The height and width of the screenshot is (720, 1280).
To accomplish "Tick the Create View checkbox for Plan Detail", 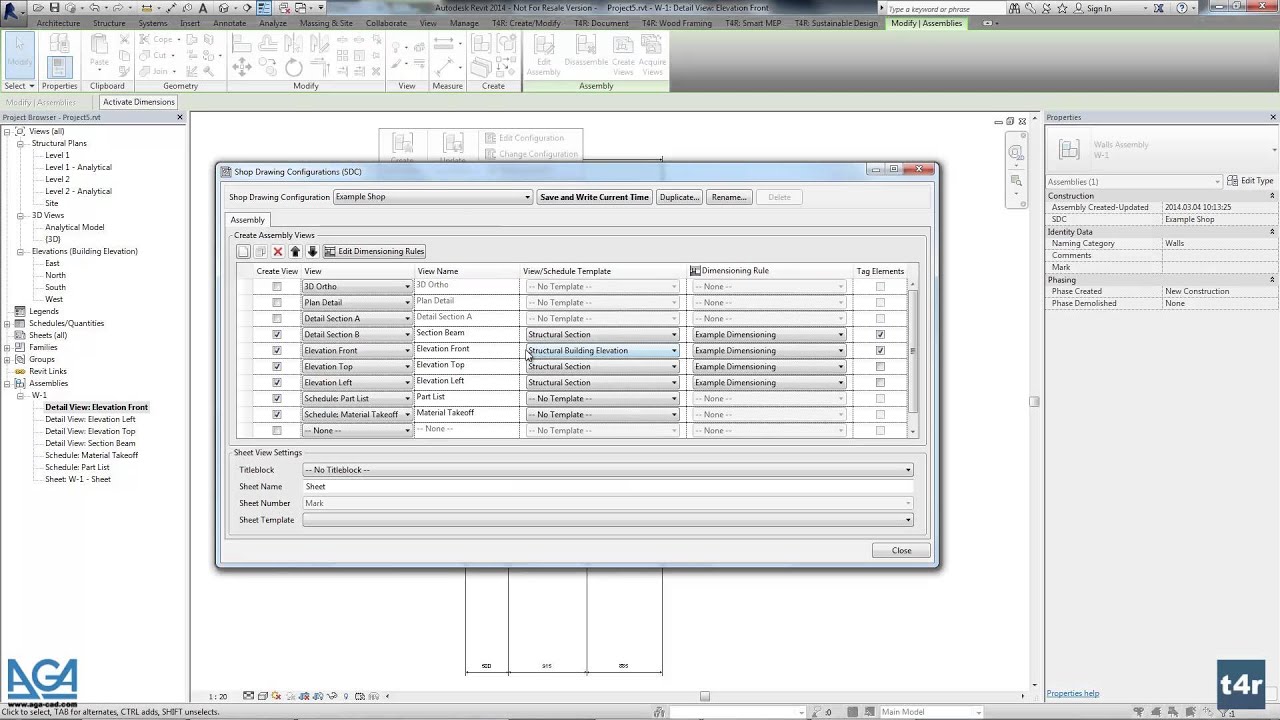I will [277, 303].
